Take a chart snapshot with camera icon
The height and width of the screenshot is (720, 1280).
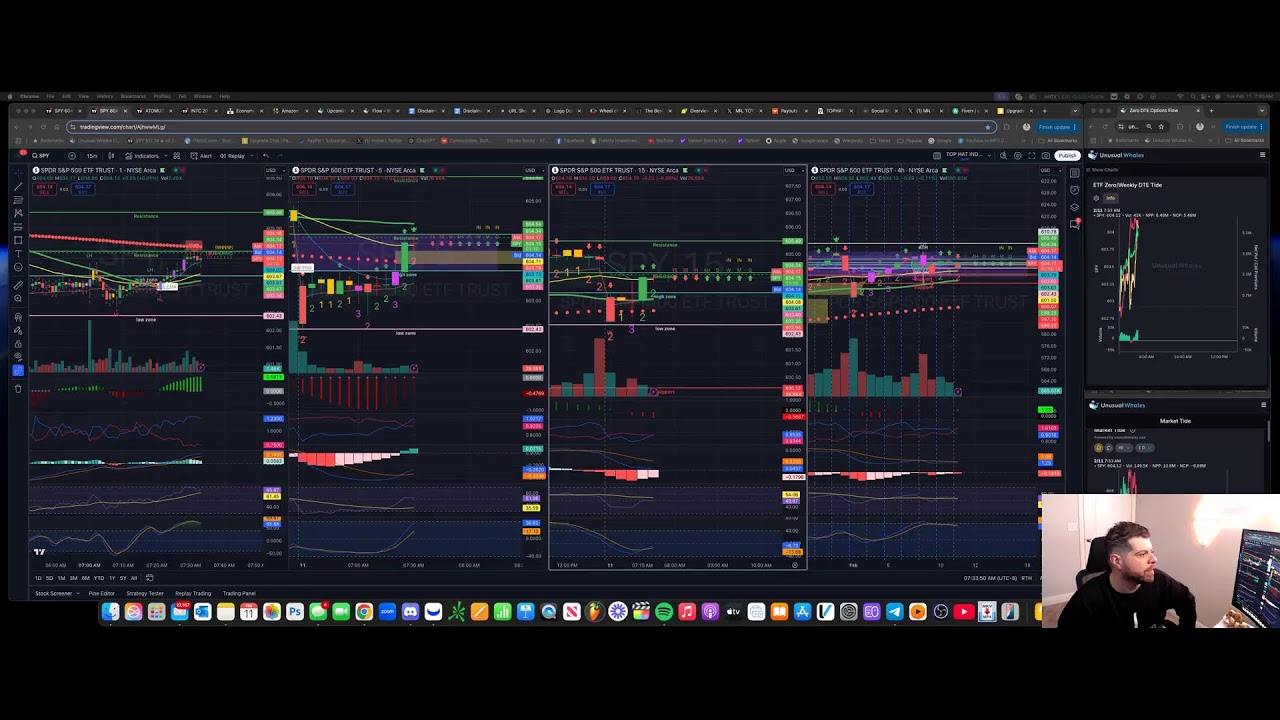pos(1046,156)
